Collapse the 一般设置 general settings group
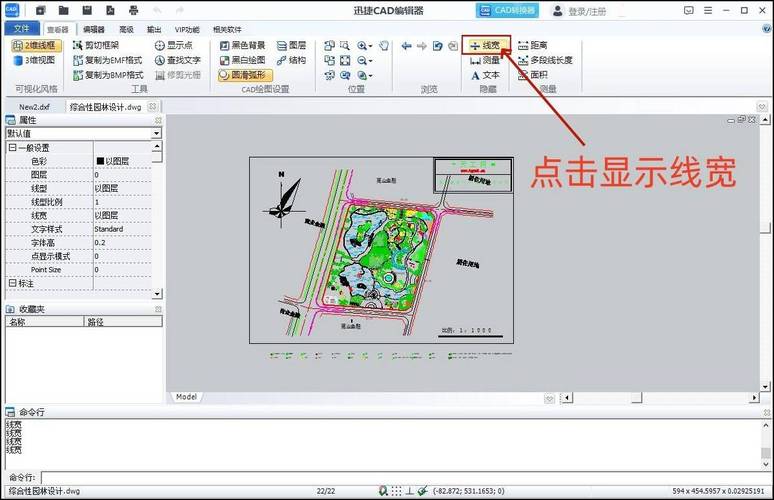The width and height of the screenshot is (774, 500). [x=12, y=148]
